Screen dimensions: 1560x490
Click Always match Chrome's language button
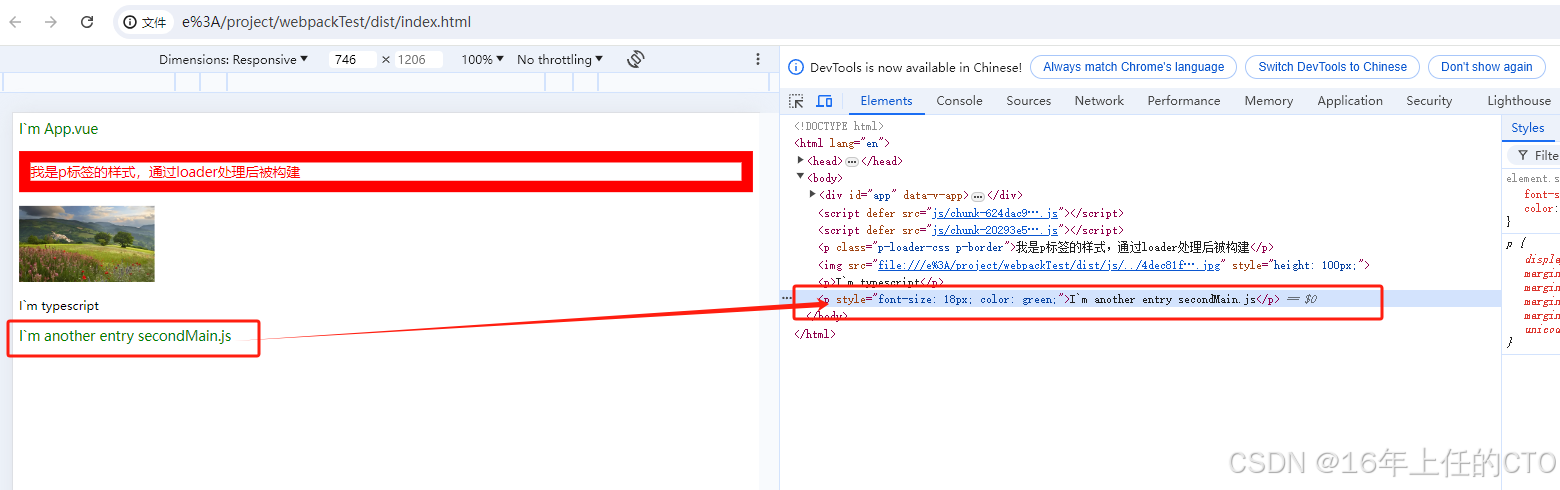point(1133,67)
